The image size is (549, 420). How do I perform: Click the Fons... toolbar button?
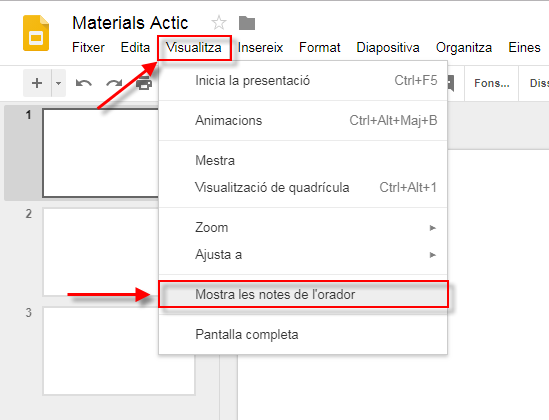[x=492, y=83]
